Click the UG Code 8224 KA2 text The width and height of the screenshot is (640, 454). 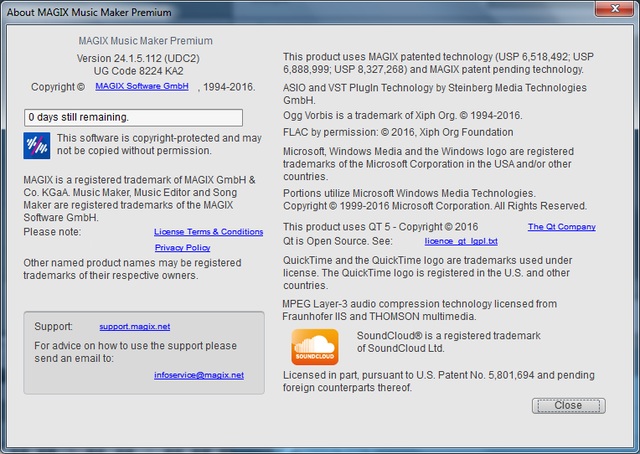click(145, 73)
